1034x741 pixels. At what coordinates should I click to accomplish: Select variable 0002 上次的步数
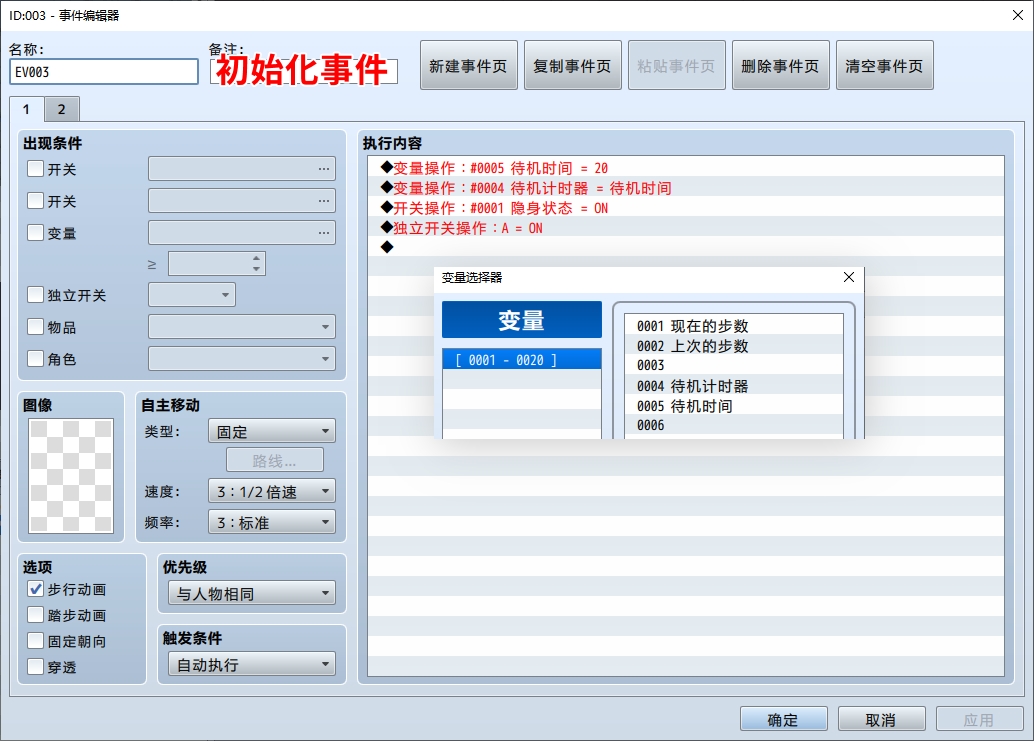pyautogui.click(x=734, y=345)
